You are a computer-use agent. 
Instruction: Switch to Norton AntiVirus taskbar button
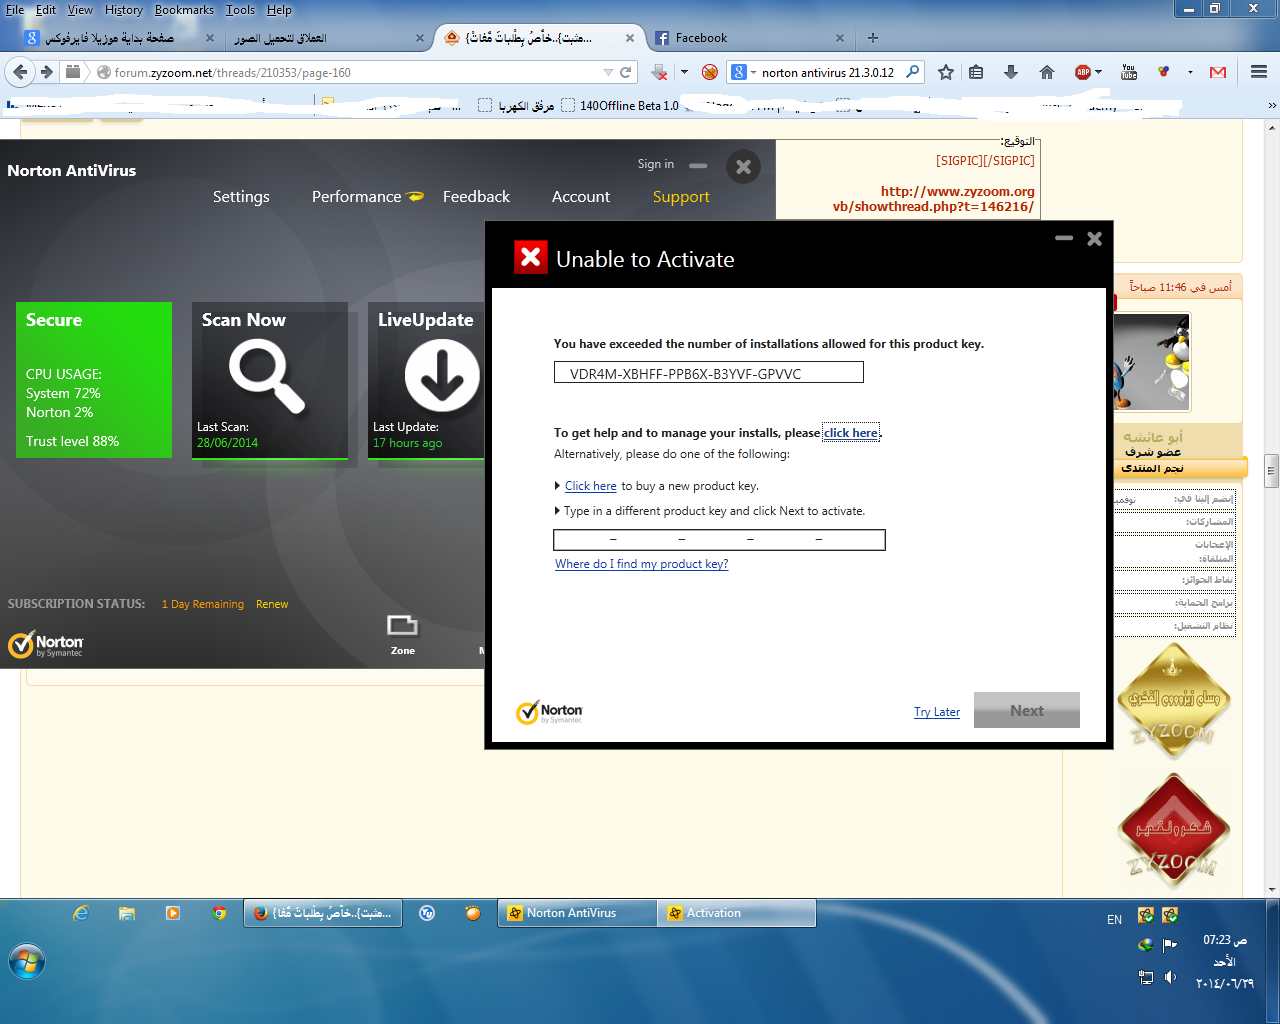pyautogui.click(x=578, y=913)
